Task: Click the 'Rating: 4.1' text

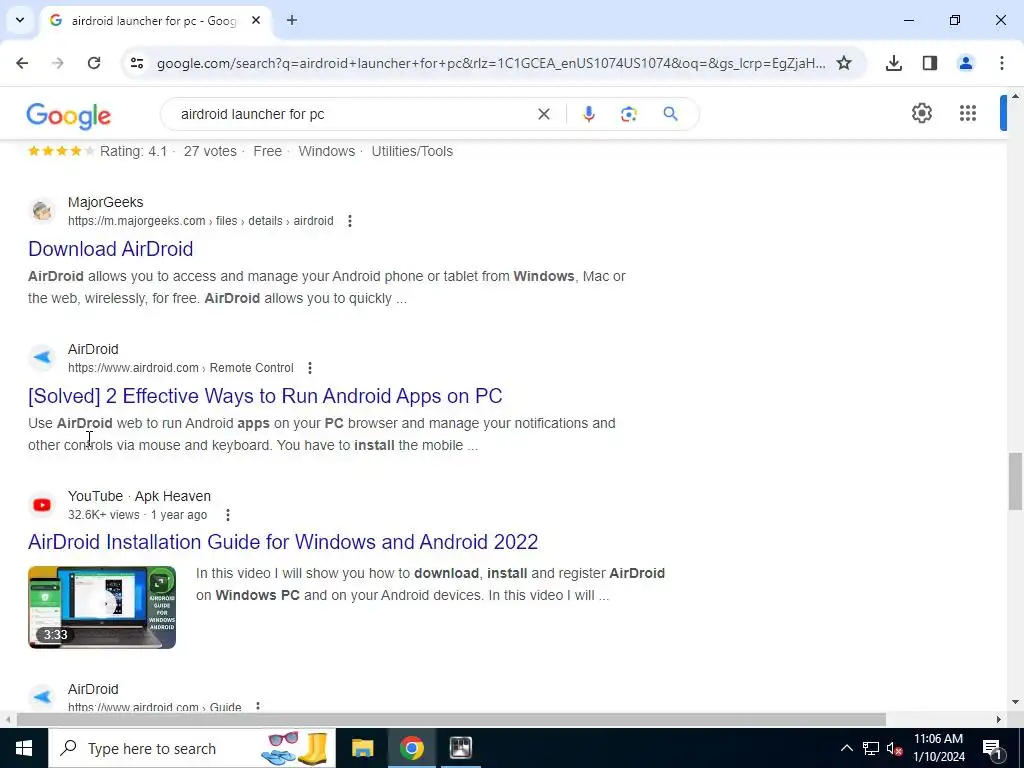Action: (x=133, y=152)
